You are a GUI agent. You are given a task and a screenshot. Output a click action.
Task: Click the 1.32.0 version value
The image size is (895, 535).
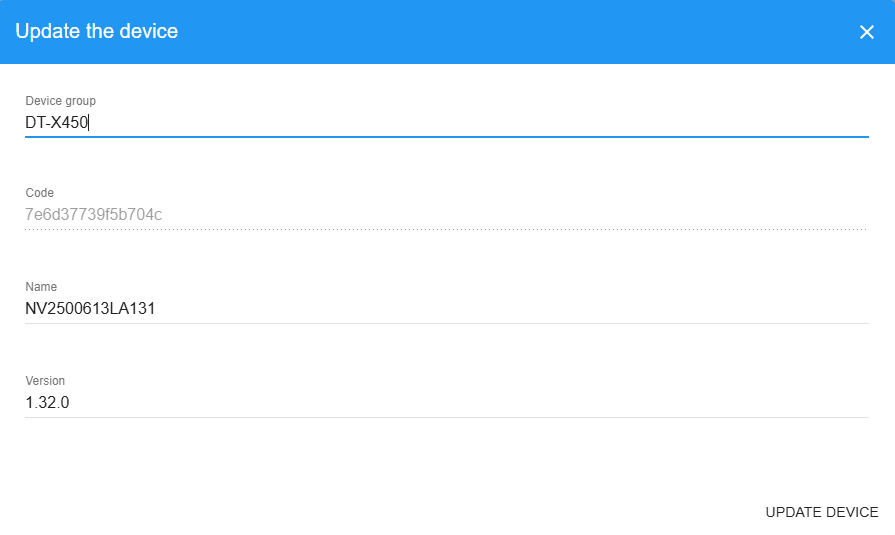coord(47,403)
